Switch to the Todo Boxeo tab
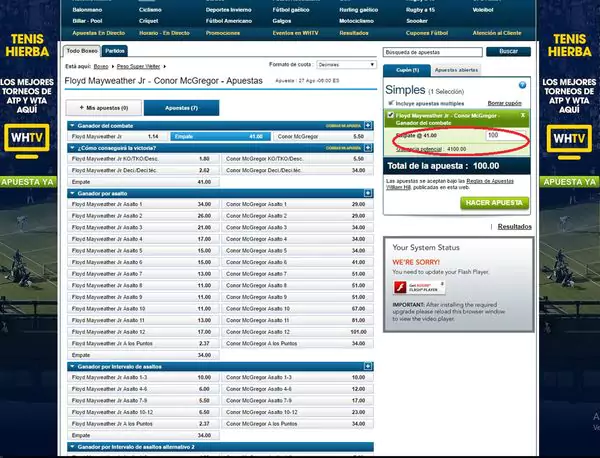 point(82,51)
